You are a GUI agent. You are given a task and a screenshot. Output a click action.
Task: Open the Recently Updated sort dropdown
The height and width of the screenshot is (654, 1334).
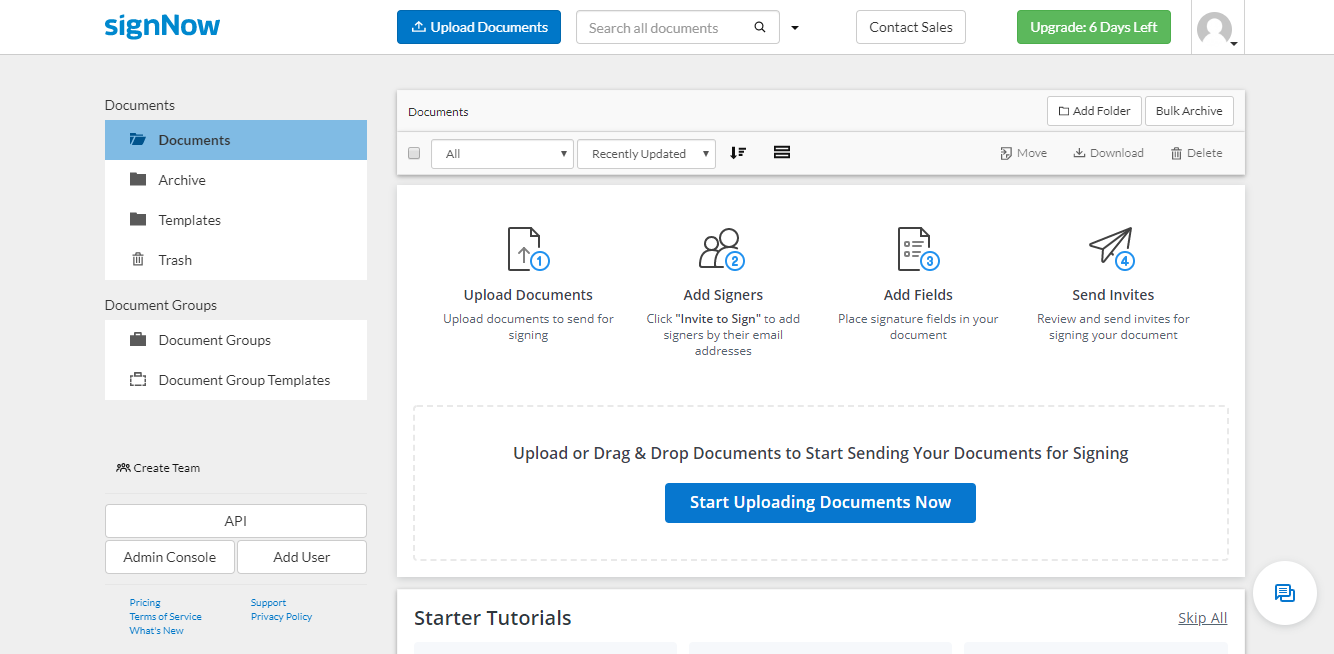tap(646, 153)
